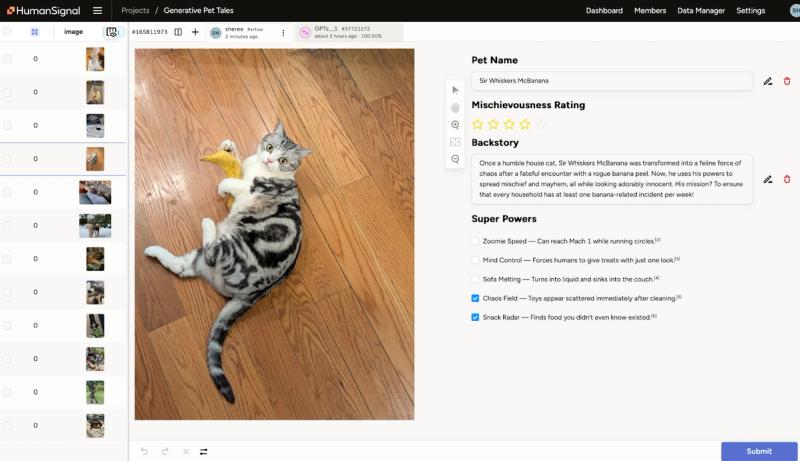The width and height of the screenshot is (800, 461).
Task: Delete the Backstory entry
Action: (787, 179)
